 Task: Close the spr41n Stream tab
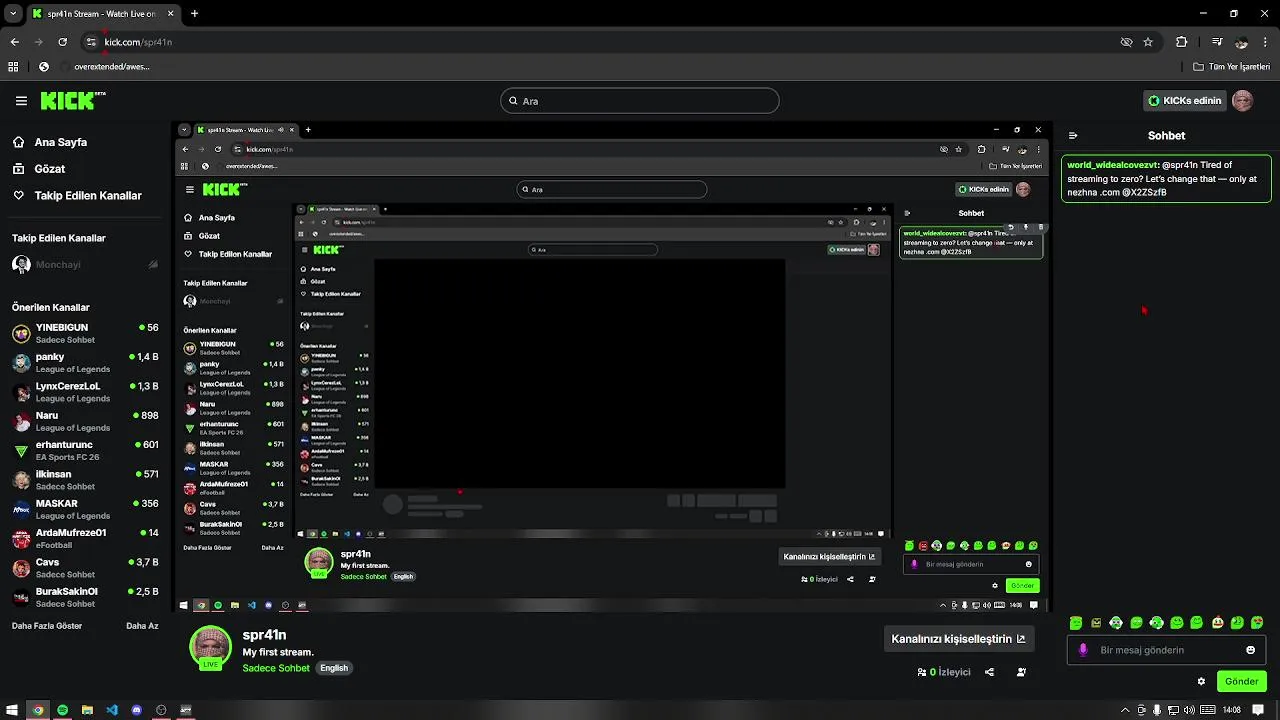pyautogui.click(x=170, y=14)
